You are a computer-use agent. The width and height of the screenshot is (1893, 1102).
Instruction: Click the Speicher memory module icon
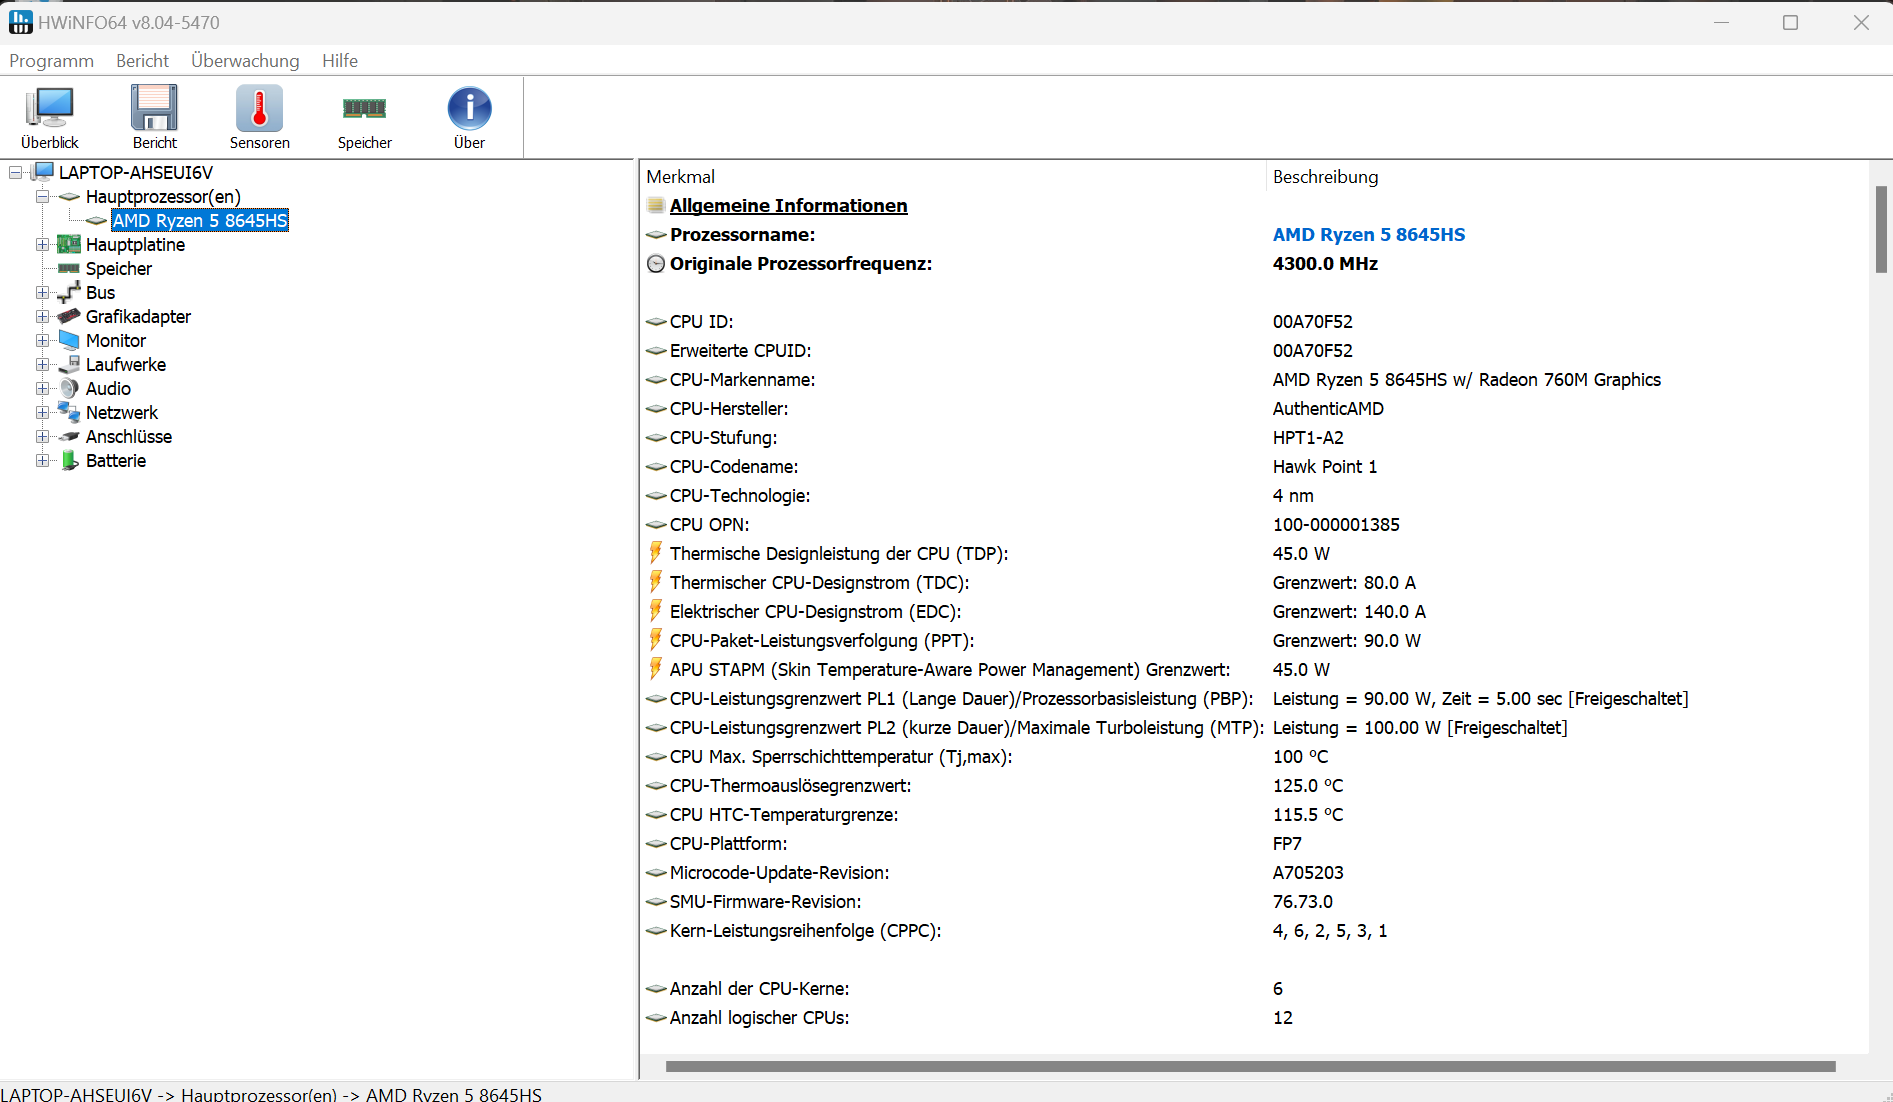(364, 109)
